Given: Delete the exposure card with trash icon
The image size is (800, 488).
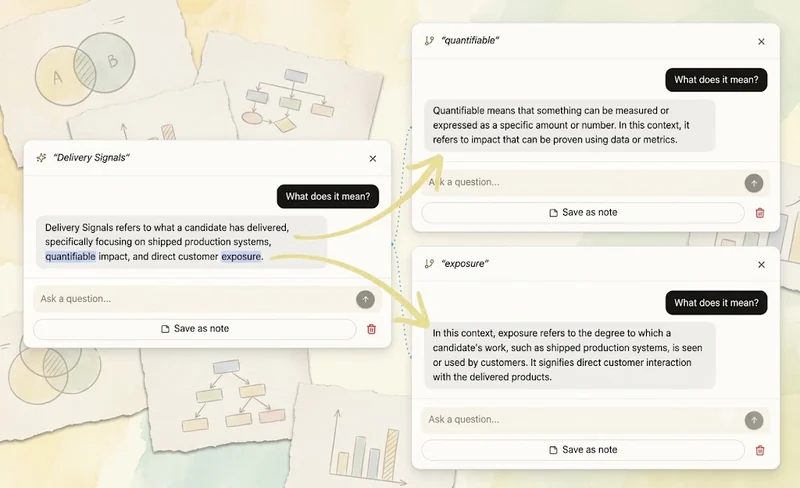Looking at the screenshot, I should (x=760, y=450).
